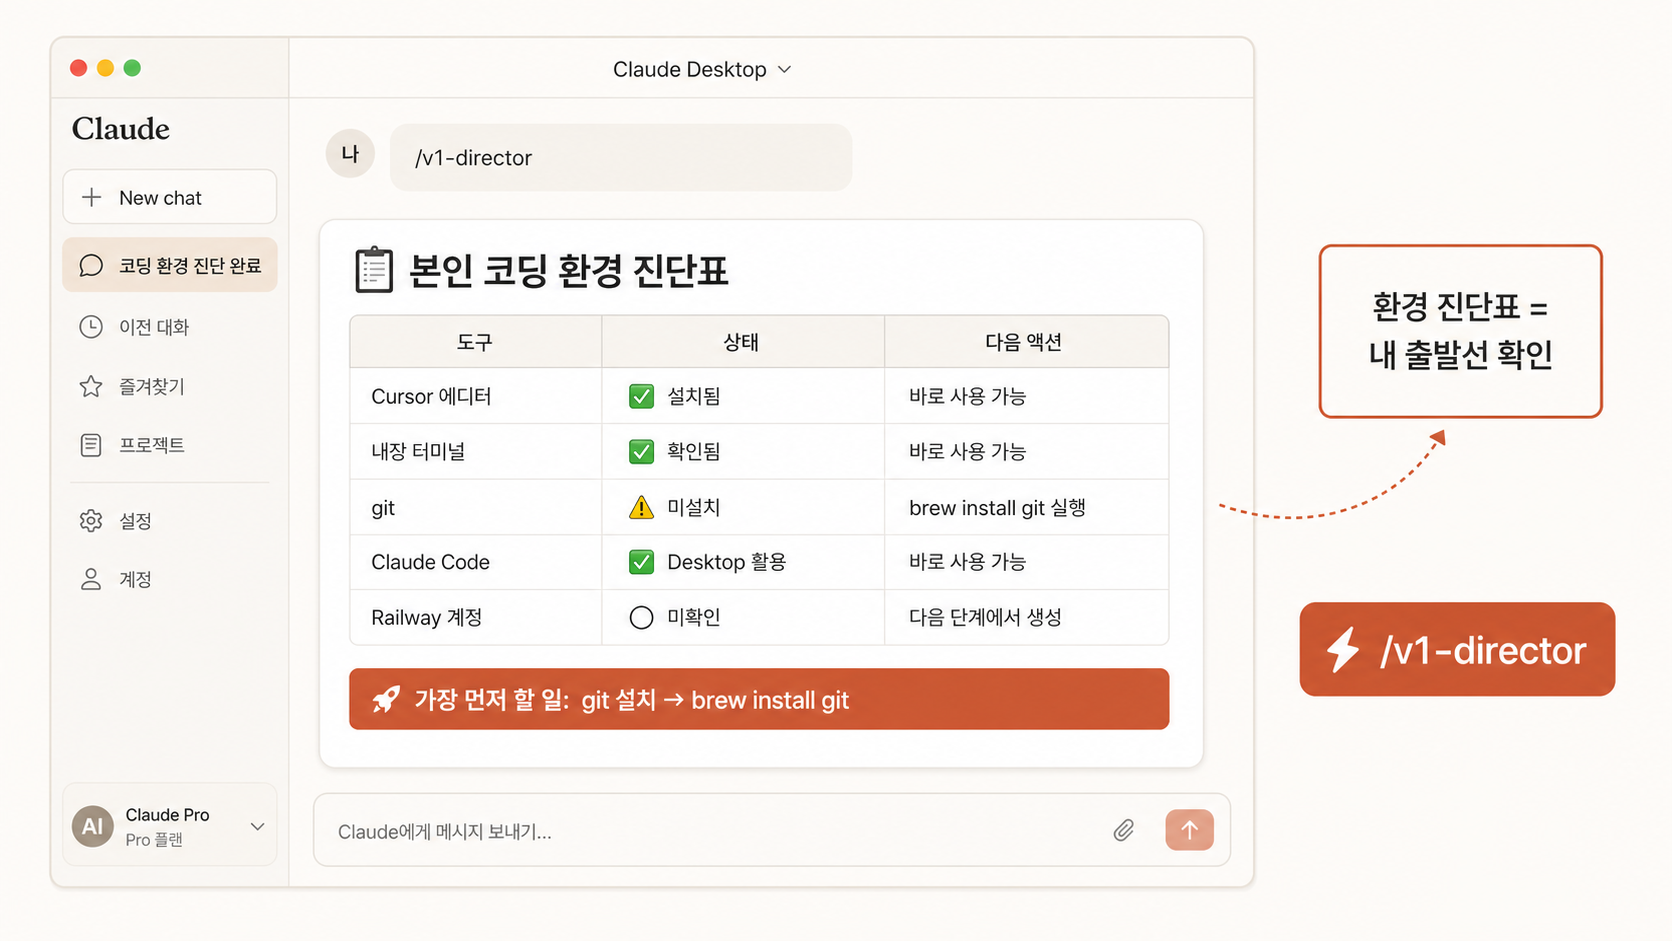
Task: Click the person icon for 계정
Action: [x=91, y=579]
